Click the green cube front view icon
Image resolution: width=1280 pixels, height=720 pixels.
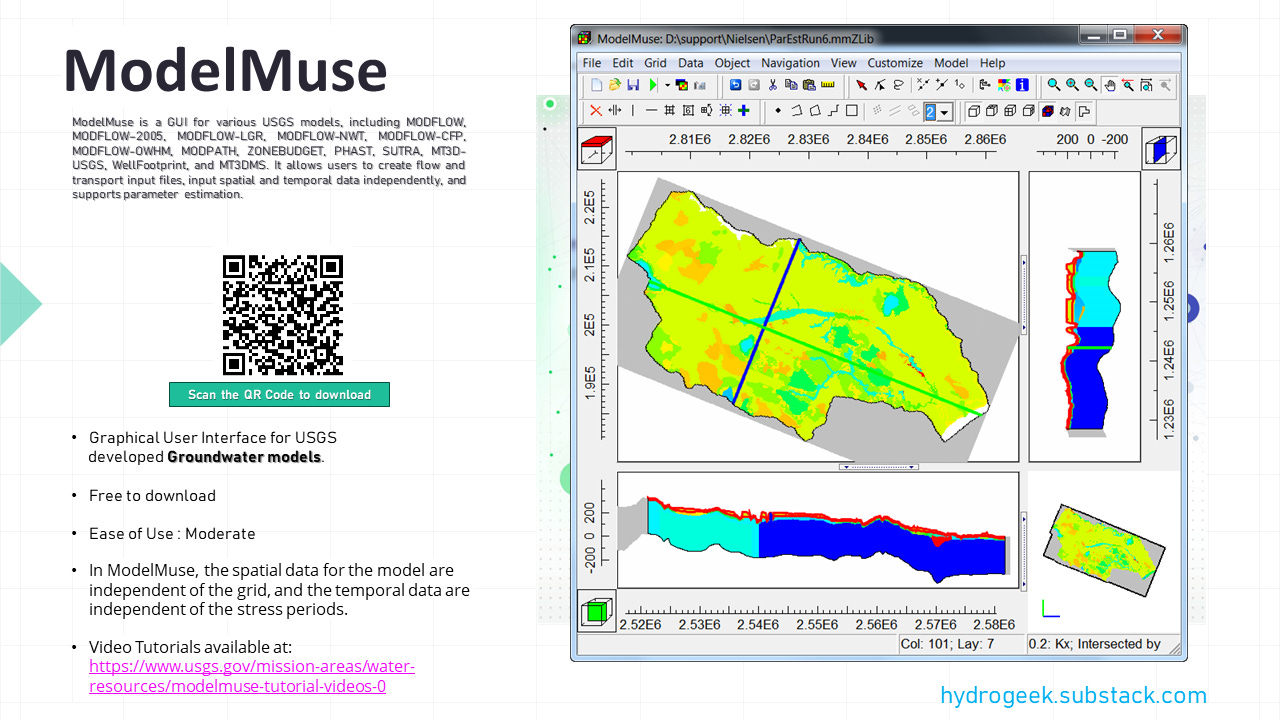[597, 610]
